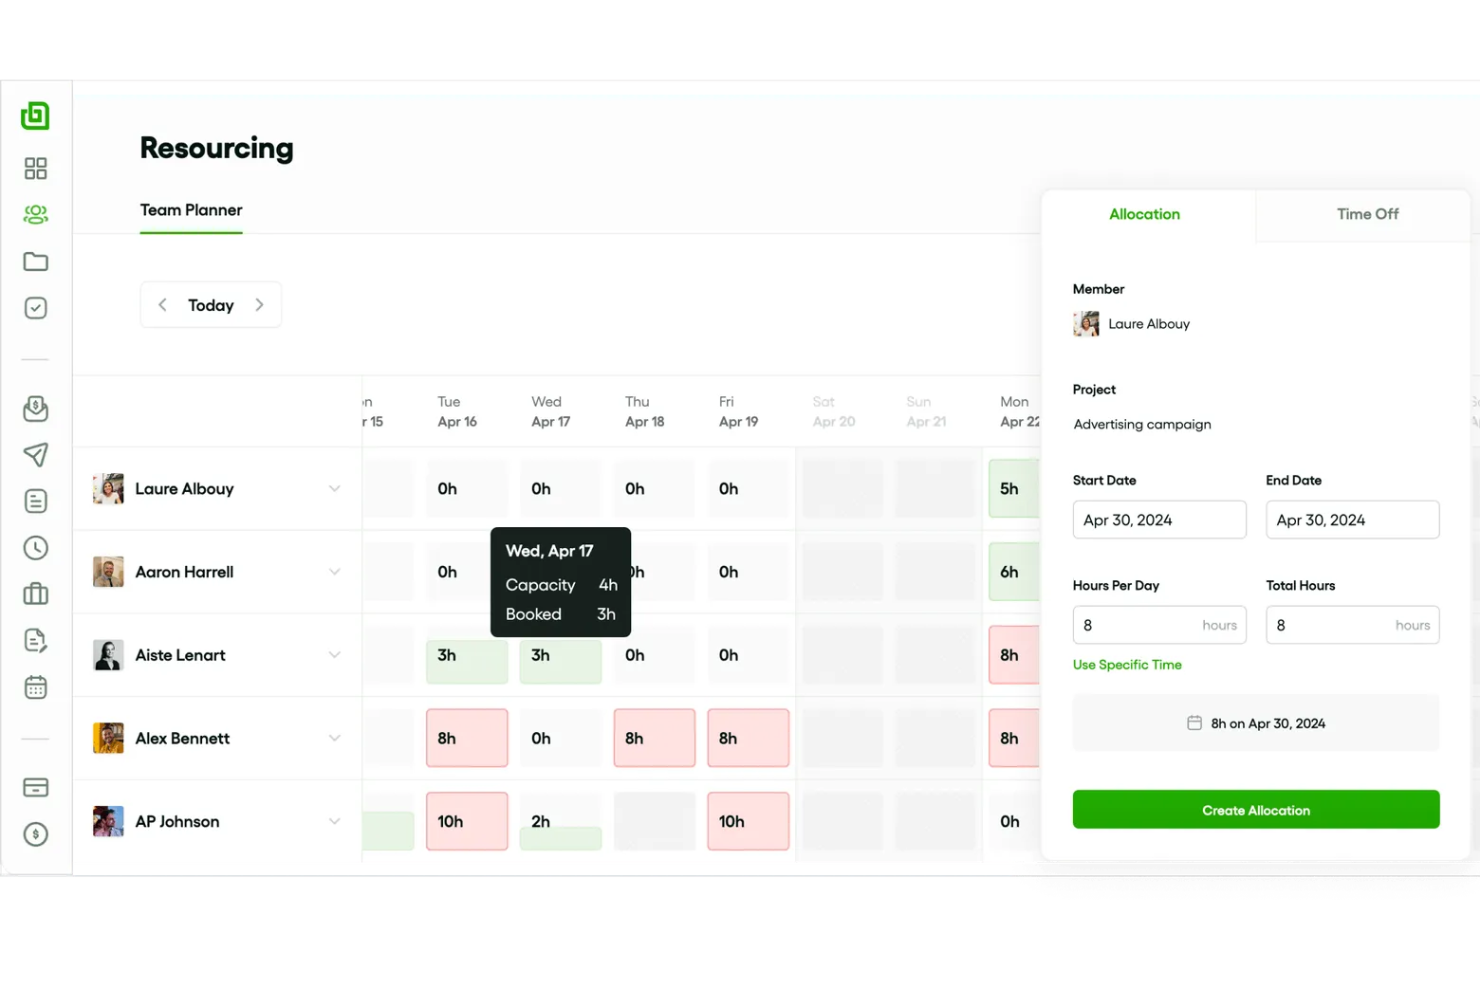Select the green team people icon

tap(35, 214)
